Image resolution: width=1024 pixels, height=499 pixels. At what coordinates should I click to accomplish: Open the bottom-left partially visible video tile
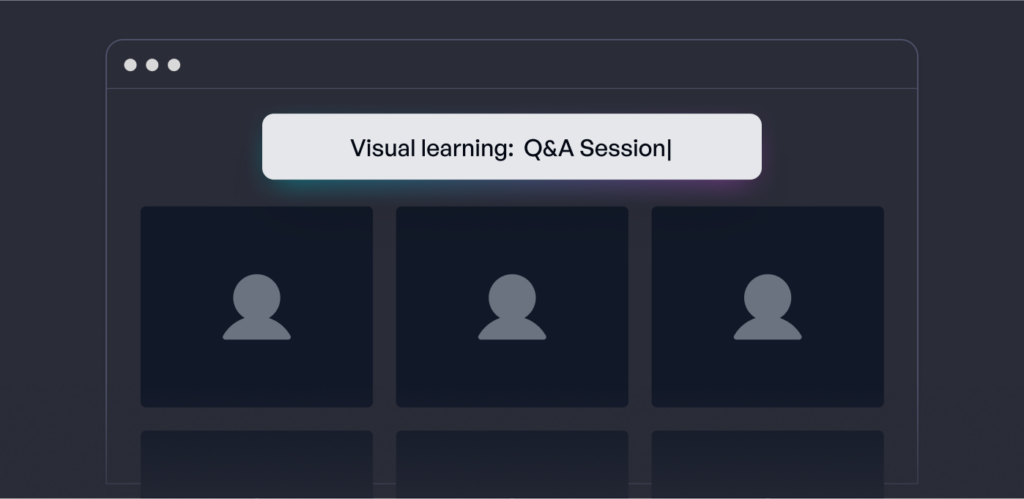coord(257,464)
